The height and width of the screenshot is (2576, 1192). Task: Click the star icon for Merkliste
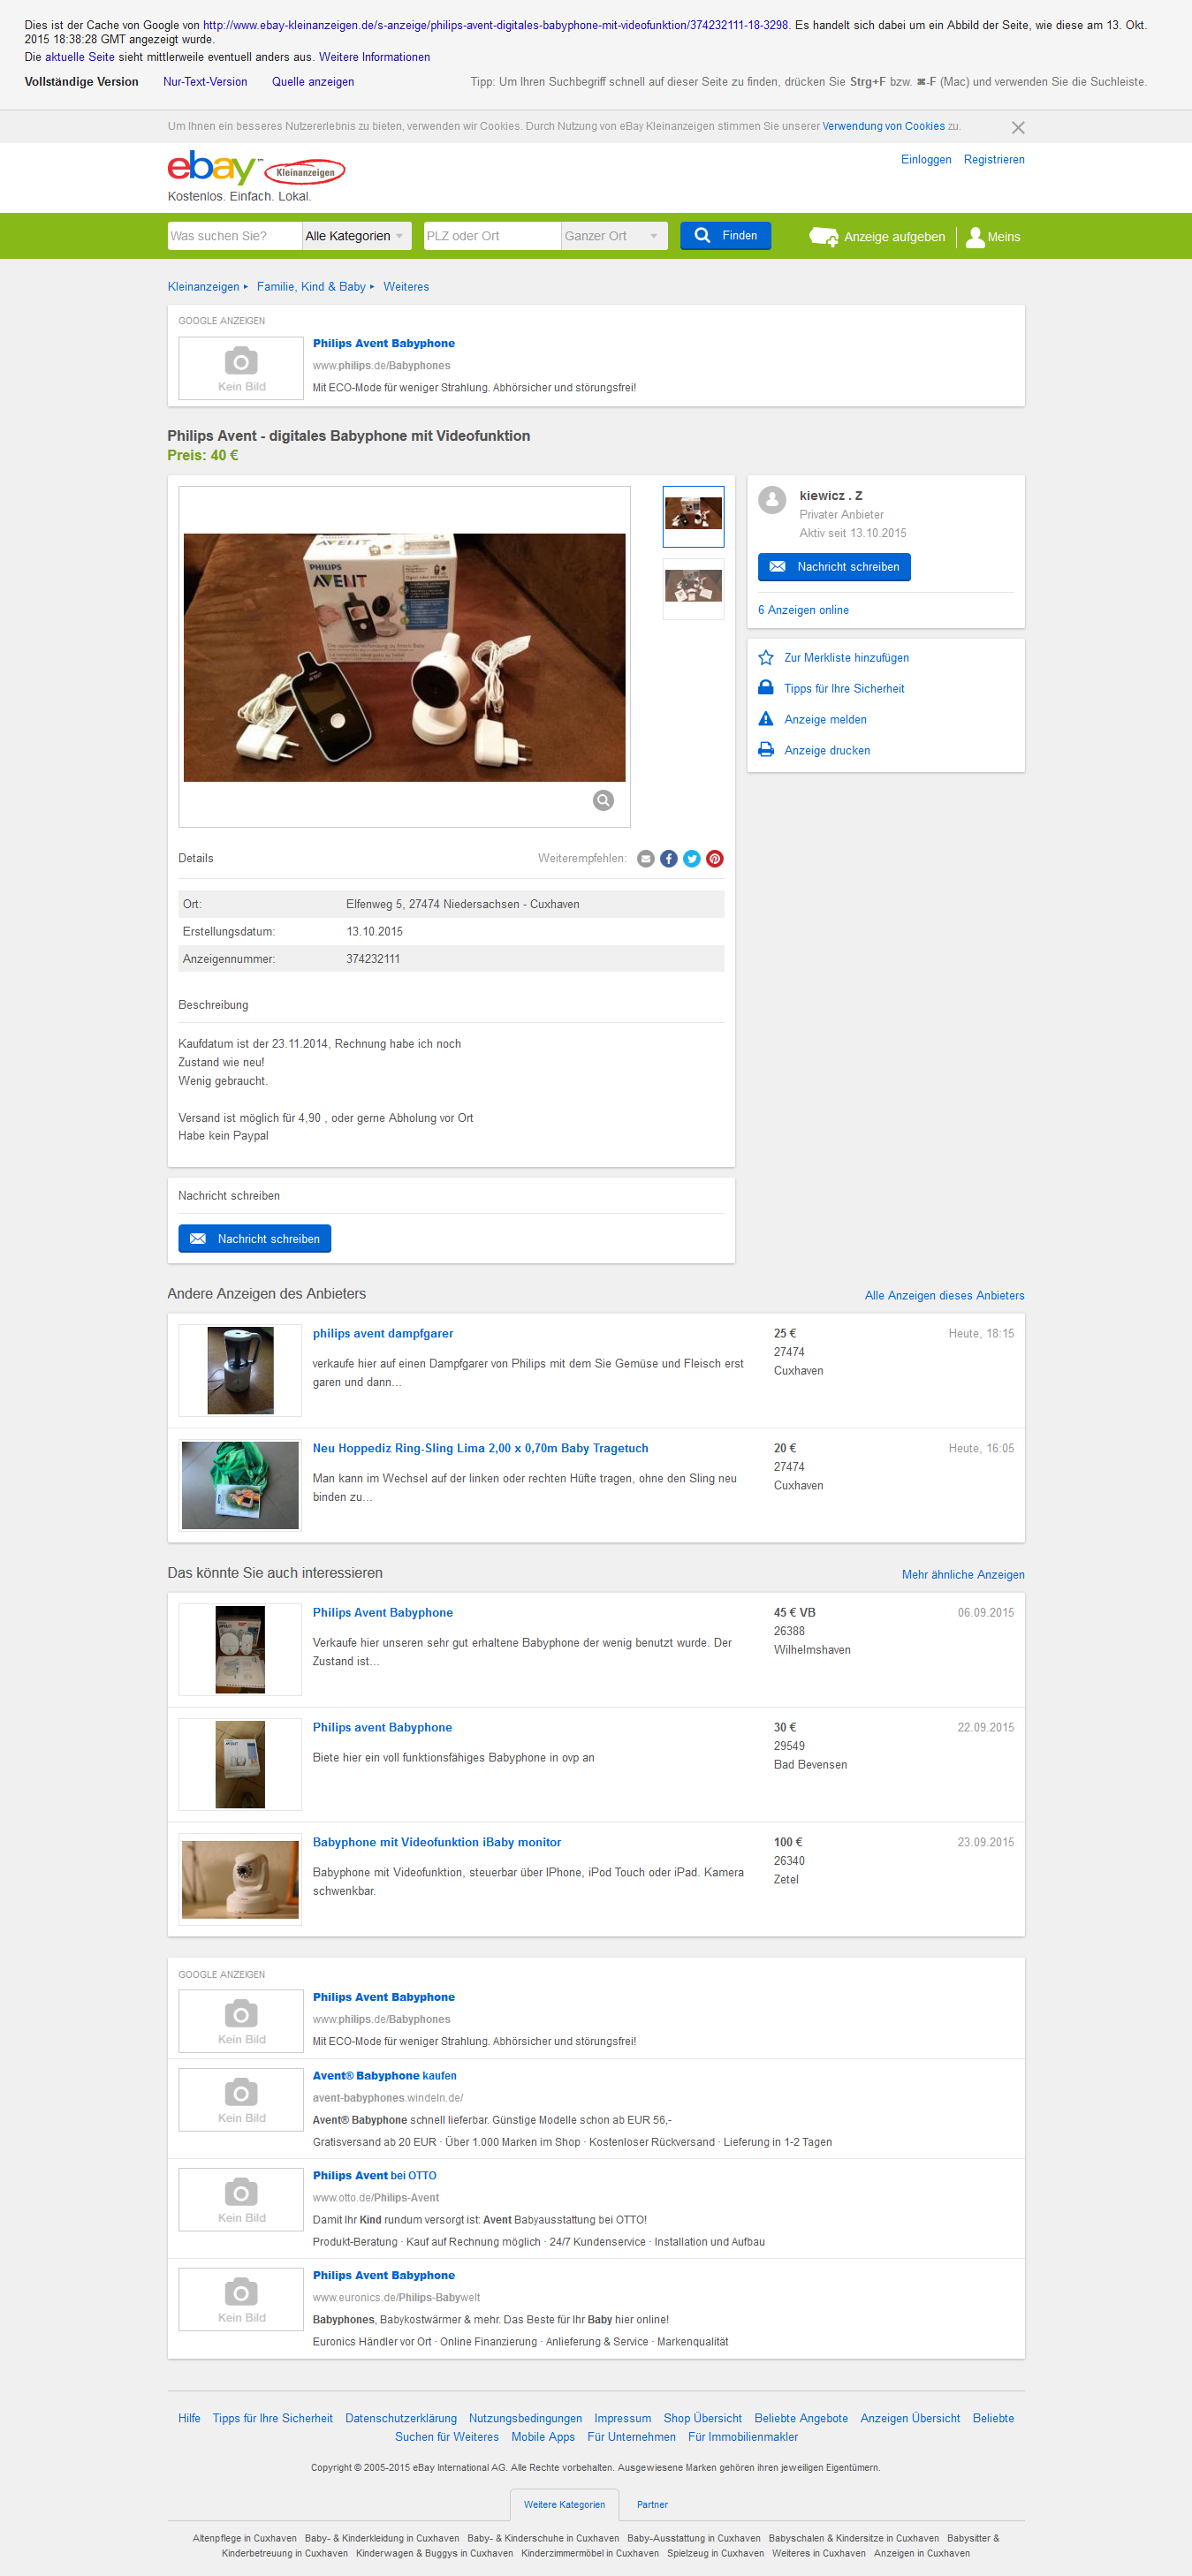766,658
